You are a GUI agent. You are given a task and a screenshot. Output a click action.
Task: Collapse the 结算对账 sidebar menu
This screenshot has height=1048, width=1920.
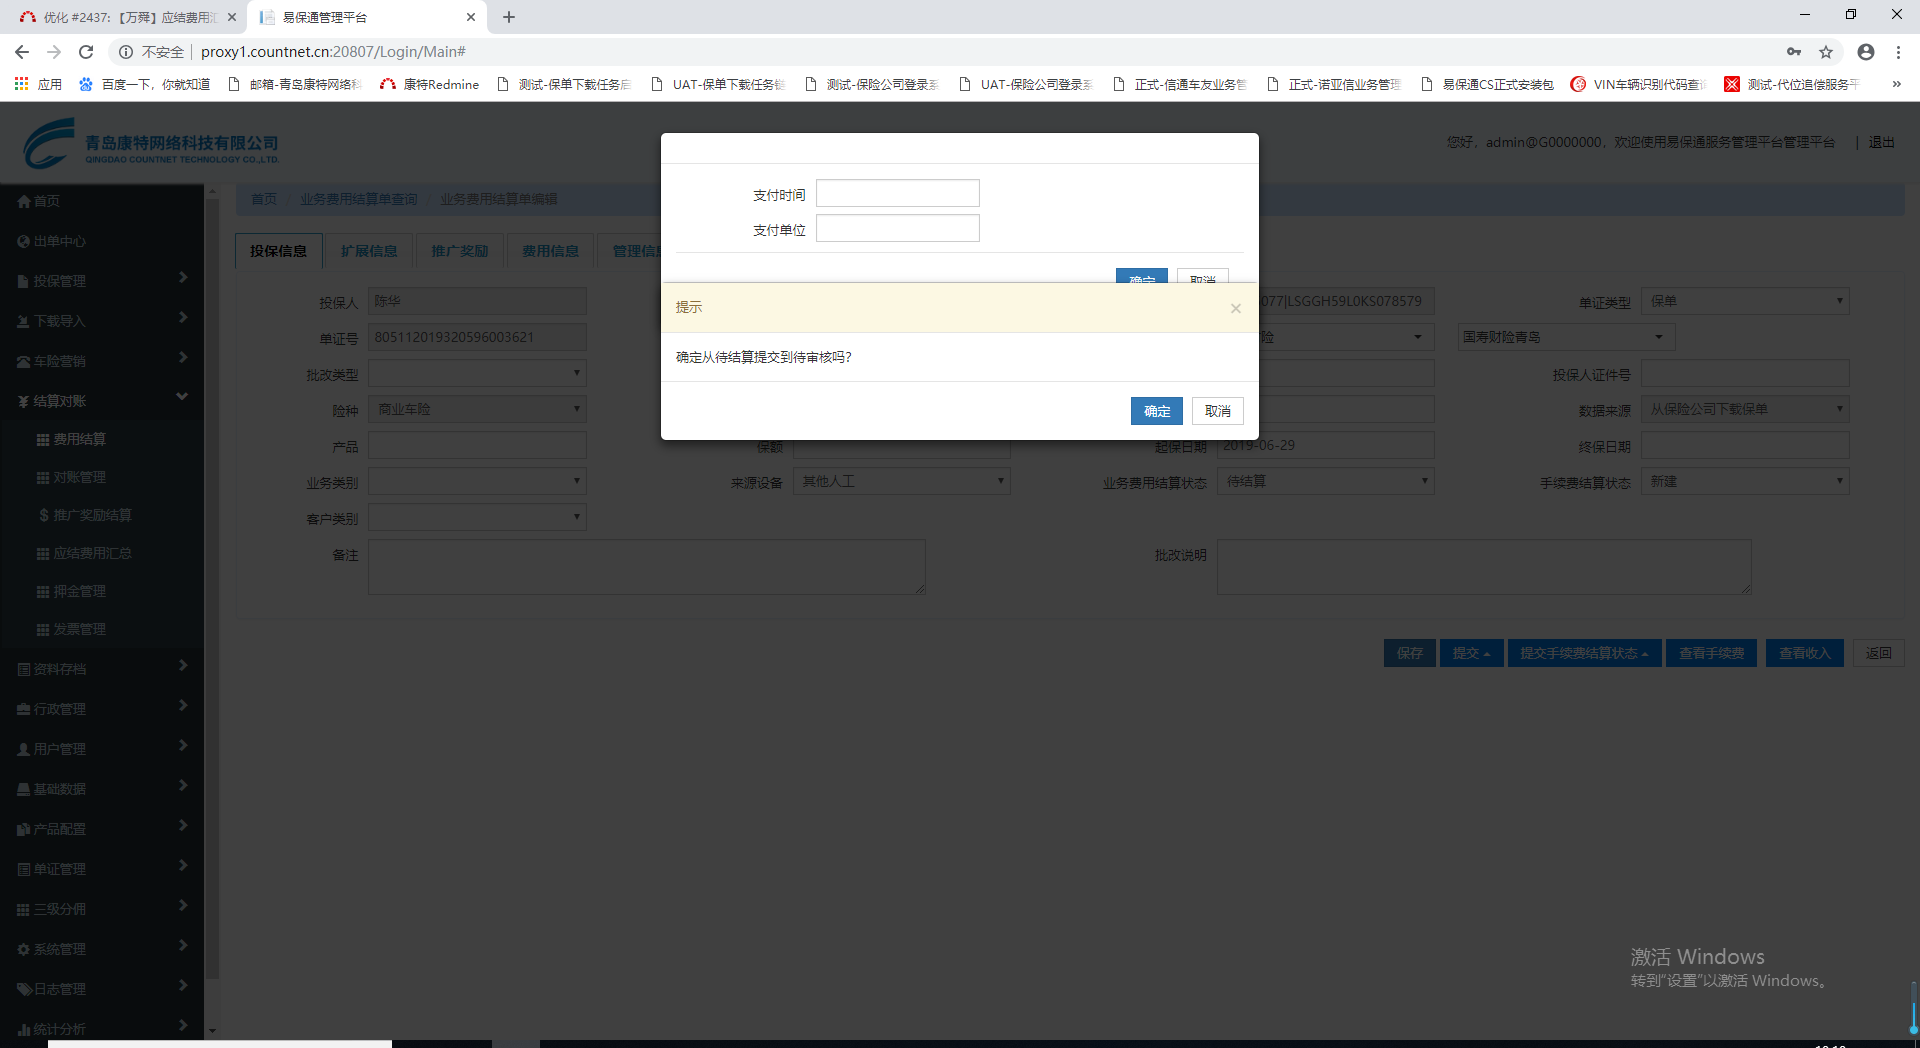[x=102, y=401]
